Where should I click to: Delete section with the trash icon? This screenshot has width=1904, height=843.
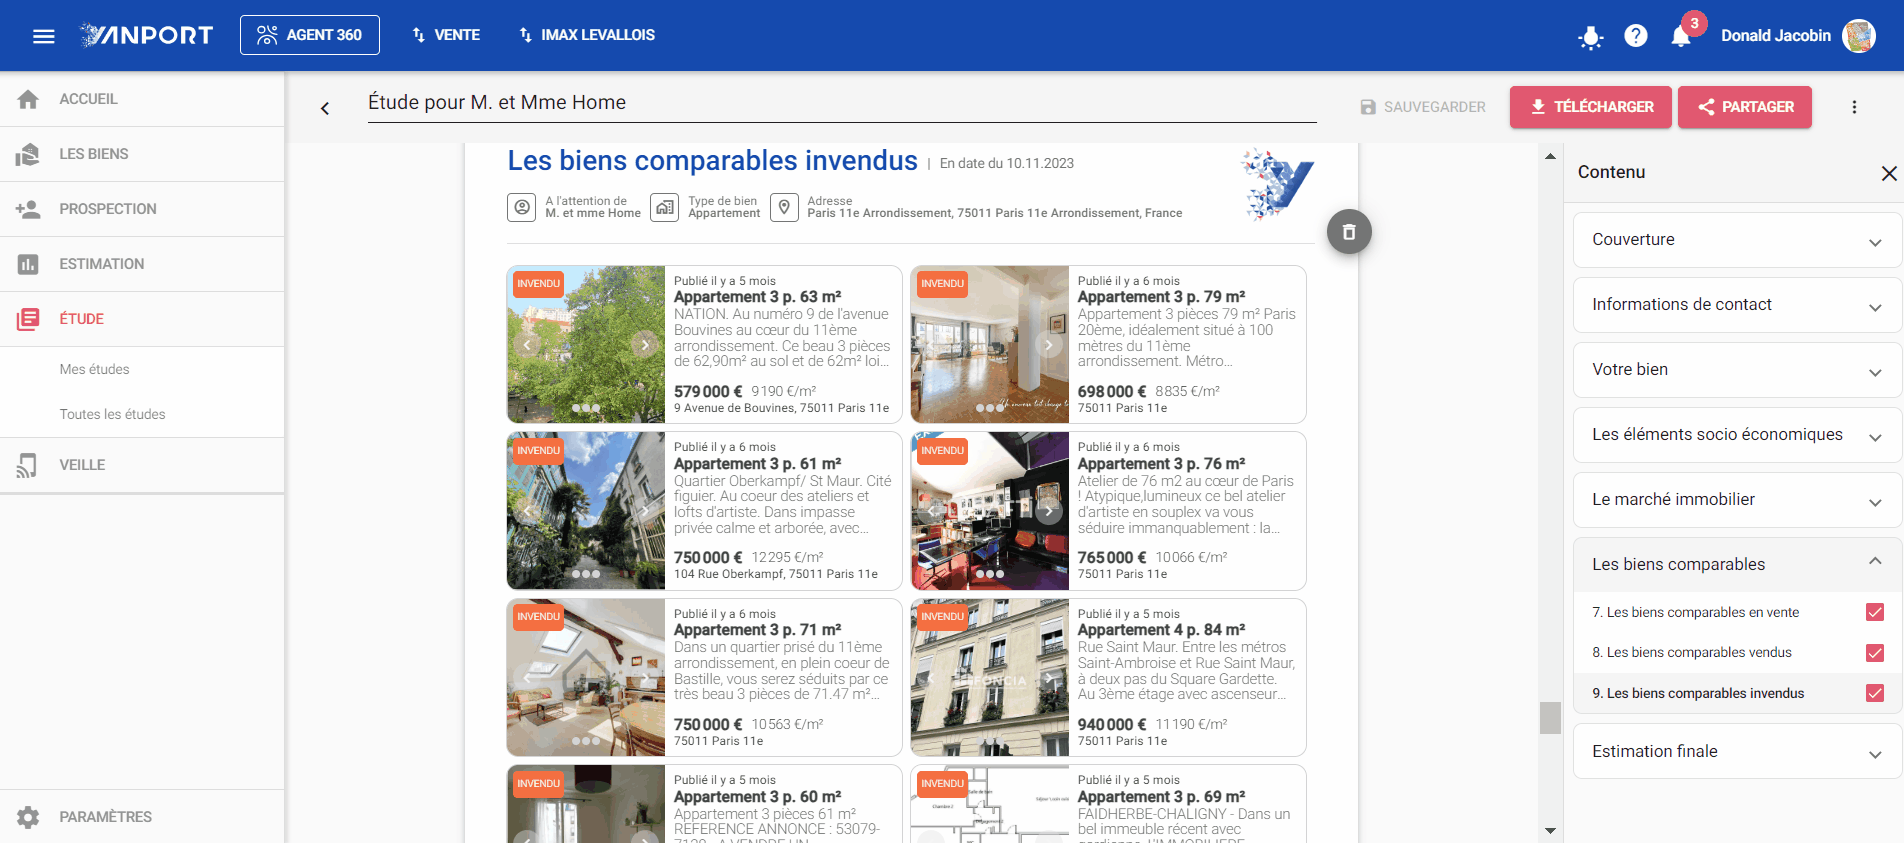(x=1349, y=232)
